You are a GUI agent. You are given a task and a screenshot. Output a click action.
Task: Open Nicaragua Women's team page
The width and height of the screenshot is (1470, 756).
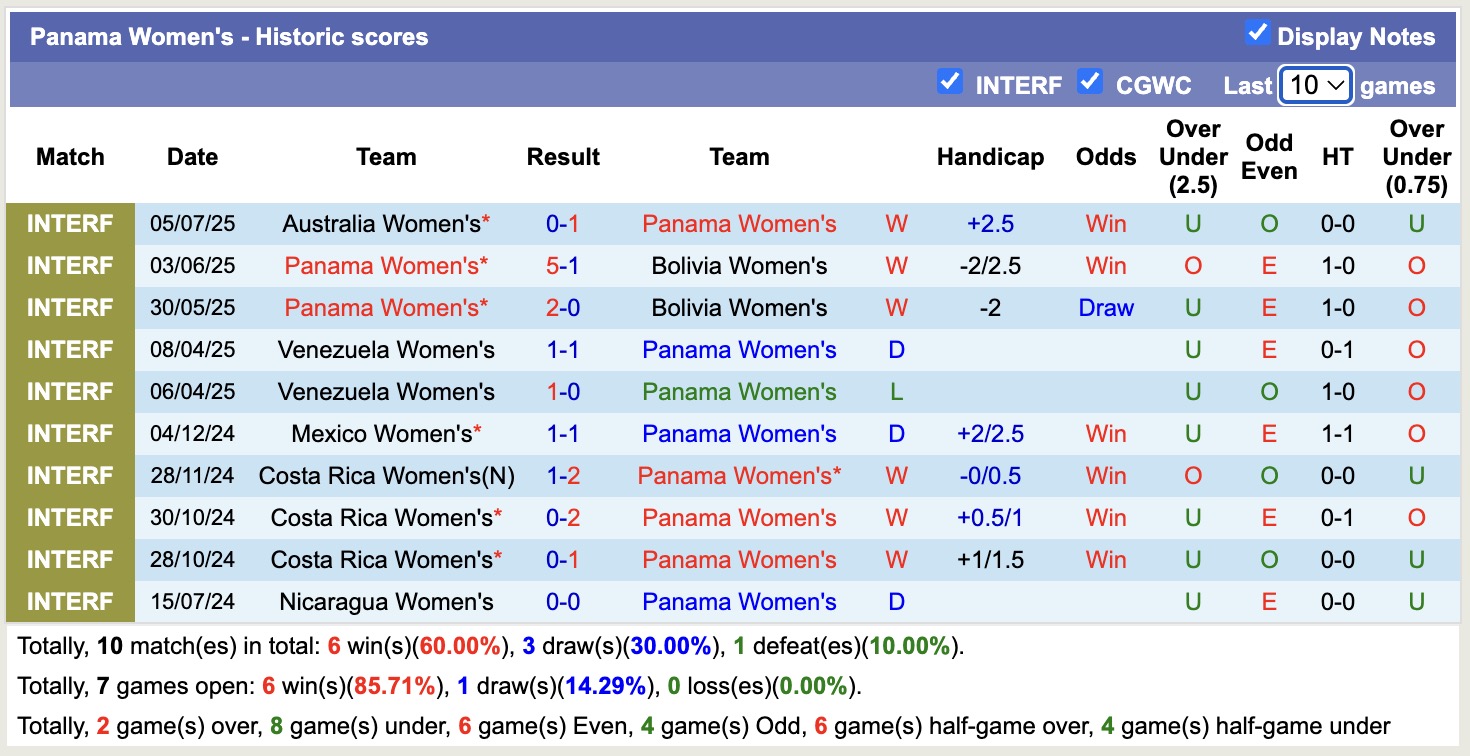(x=386, y=602)
